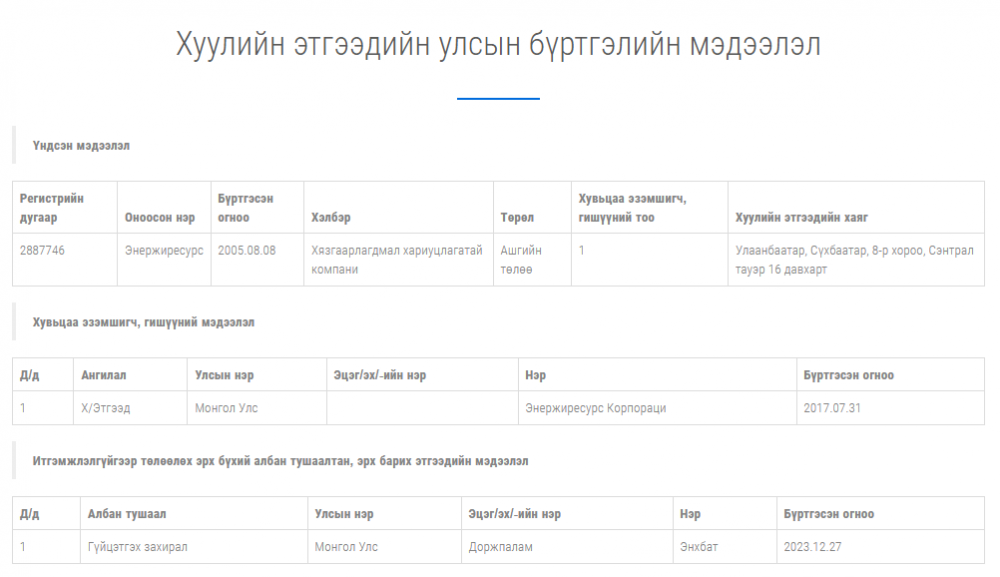
Task: Select the Гүйцэтгэх захирал position cell
Action: pyautogui.click(x=137, y=547)
